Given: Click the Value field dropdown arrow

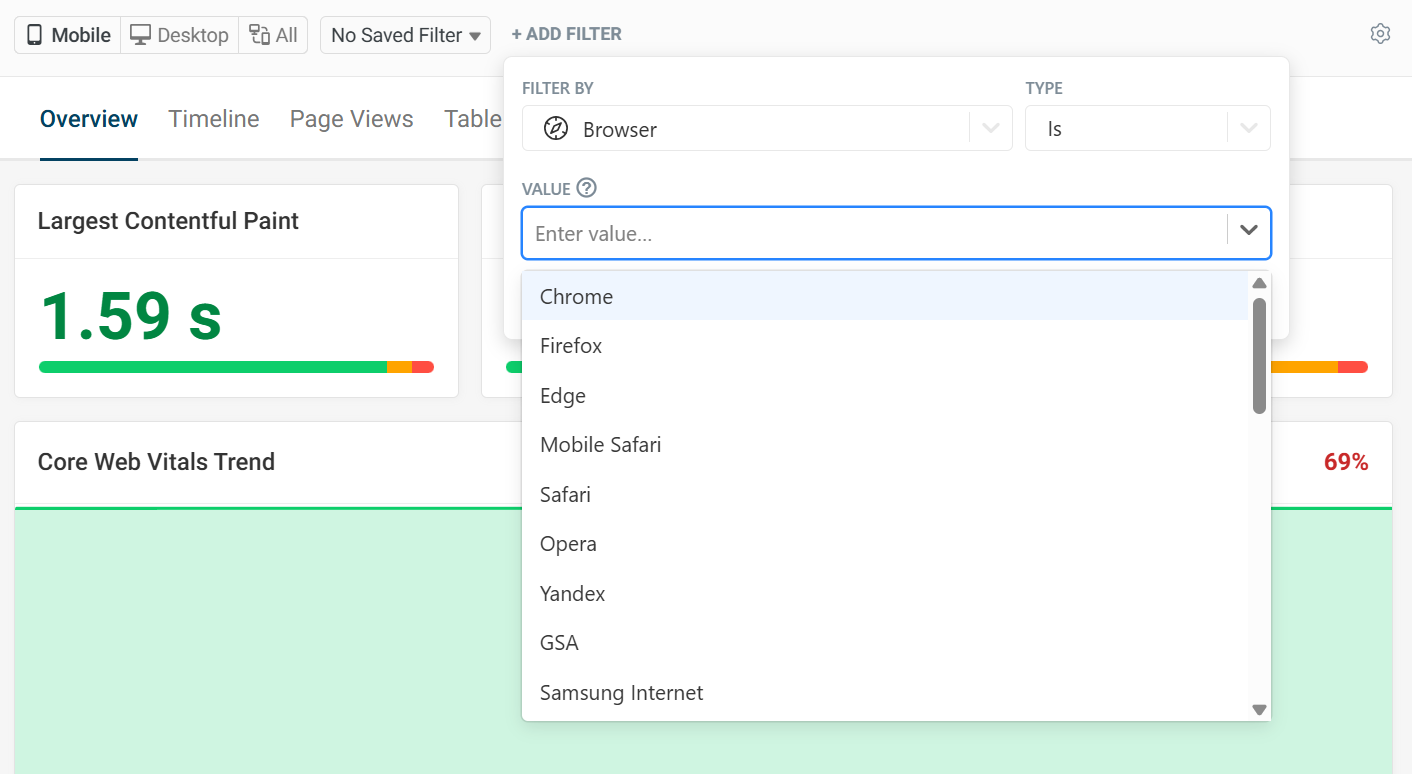Looking at the screenshot, I should tap(1249, 231).
